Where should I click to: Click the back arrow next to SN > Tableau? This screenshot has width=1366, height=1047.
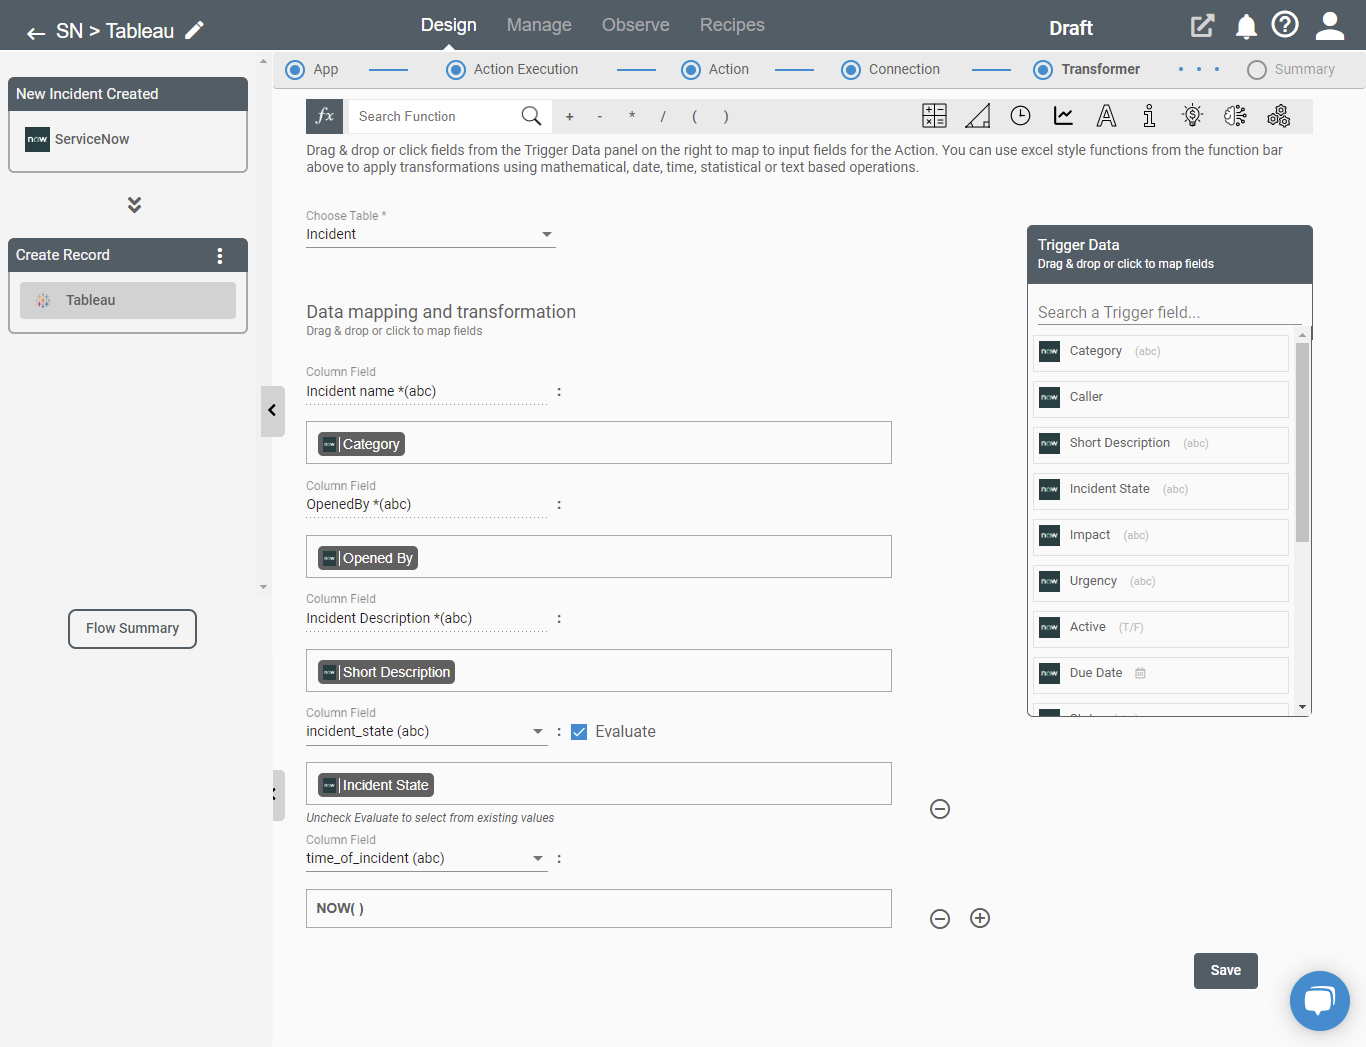coord(36,33)
